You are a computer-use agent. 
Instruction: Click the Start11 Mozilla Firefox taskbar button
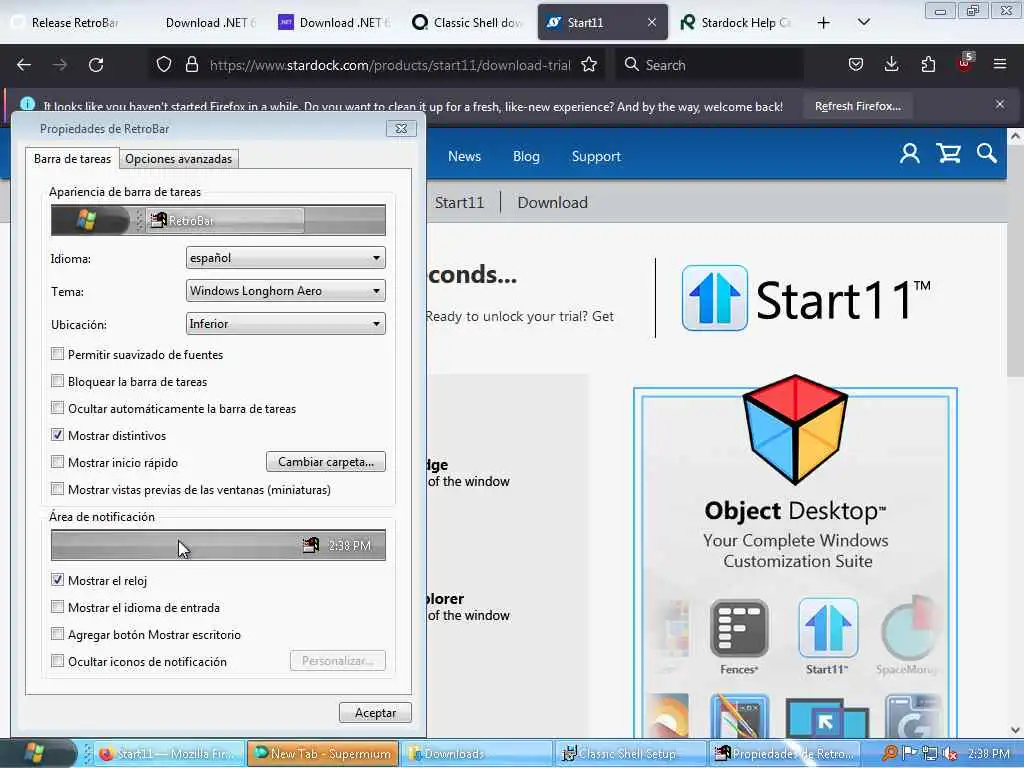170,754
